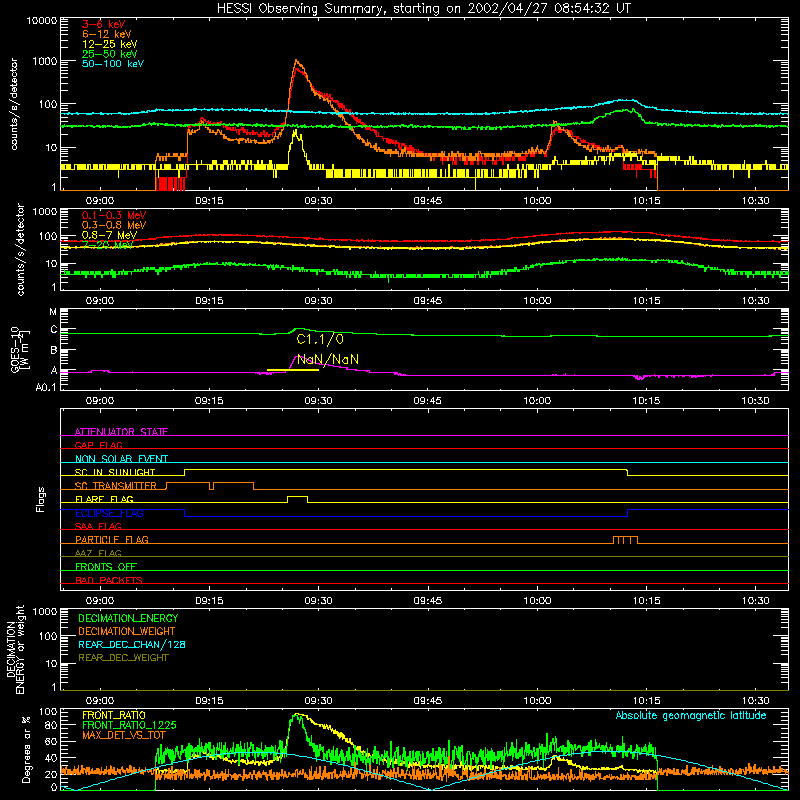Viewport: 800px width, 800px height.
Task: Select the 3-6 keV legend label
Action: (104, 24)
